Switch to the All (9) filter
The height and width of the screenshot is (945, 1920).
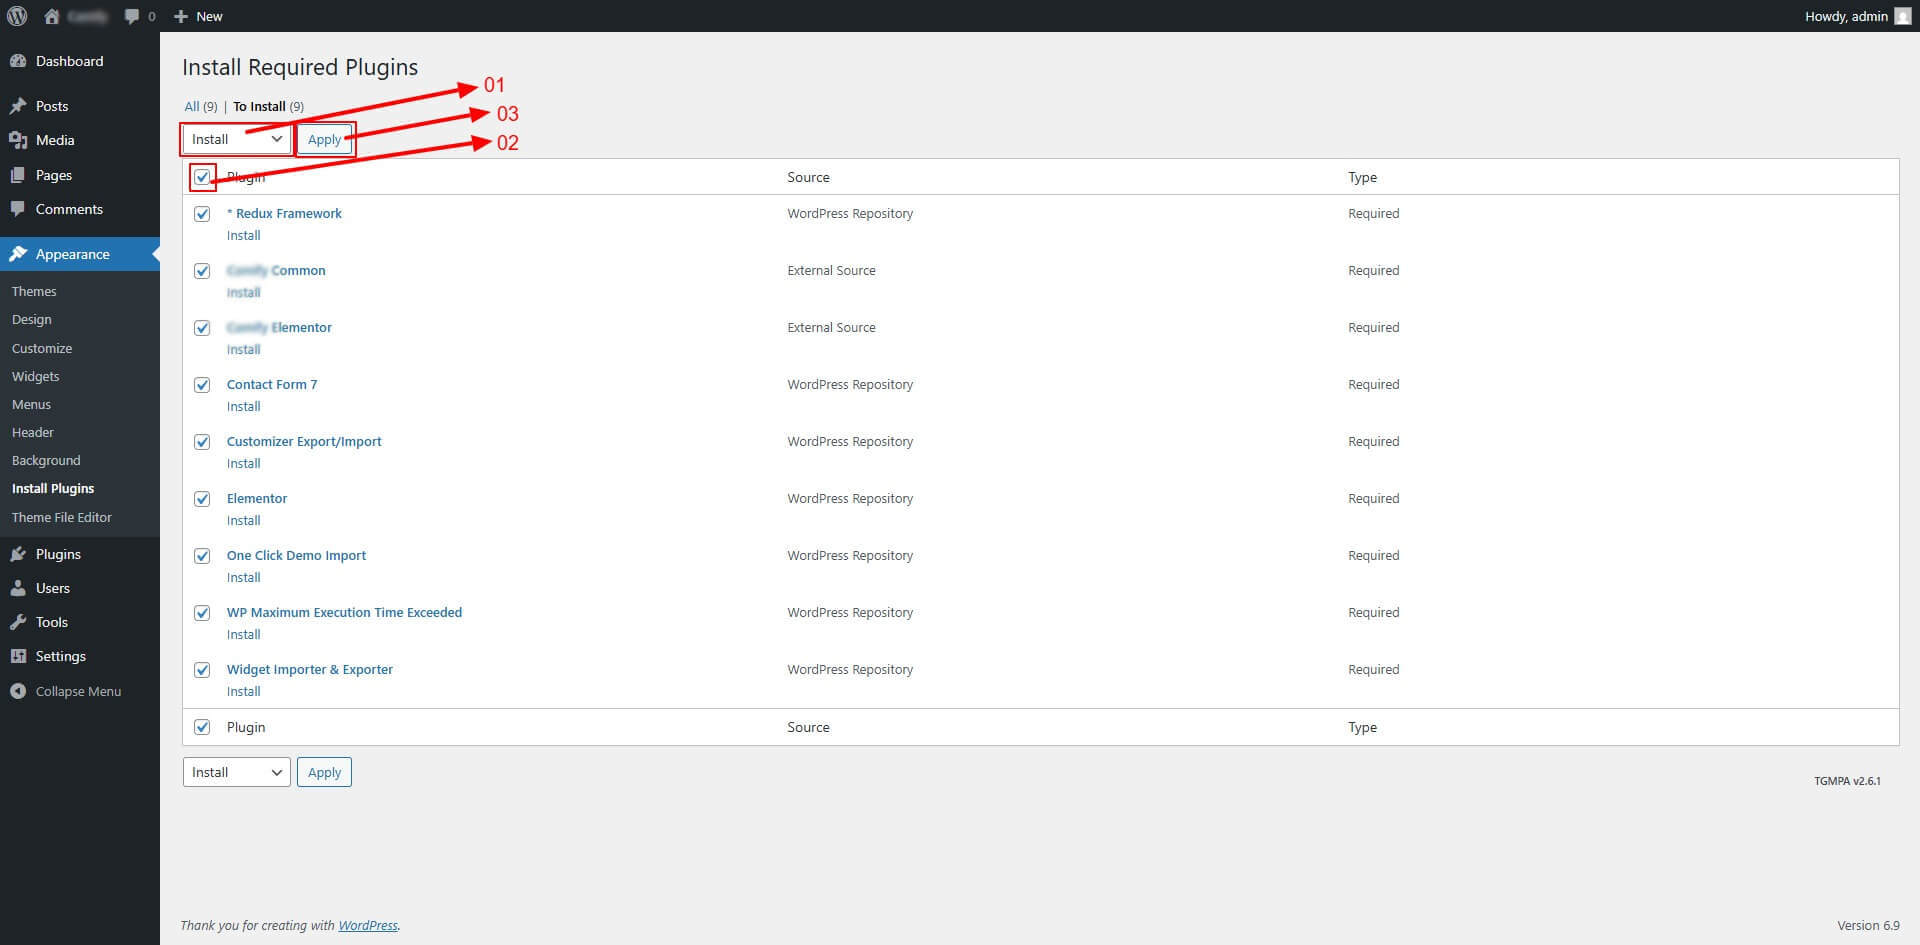(192, 106)
